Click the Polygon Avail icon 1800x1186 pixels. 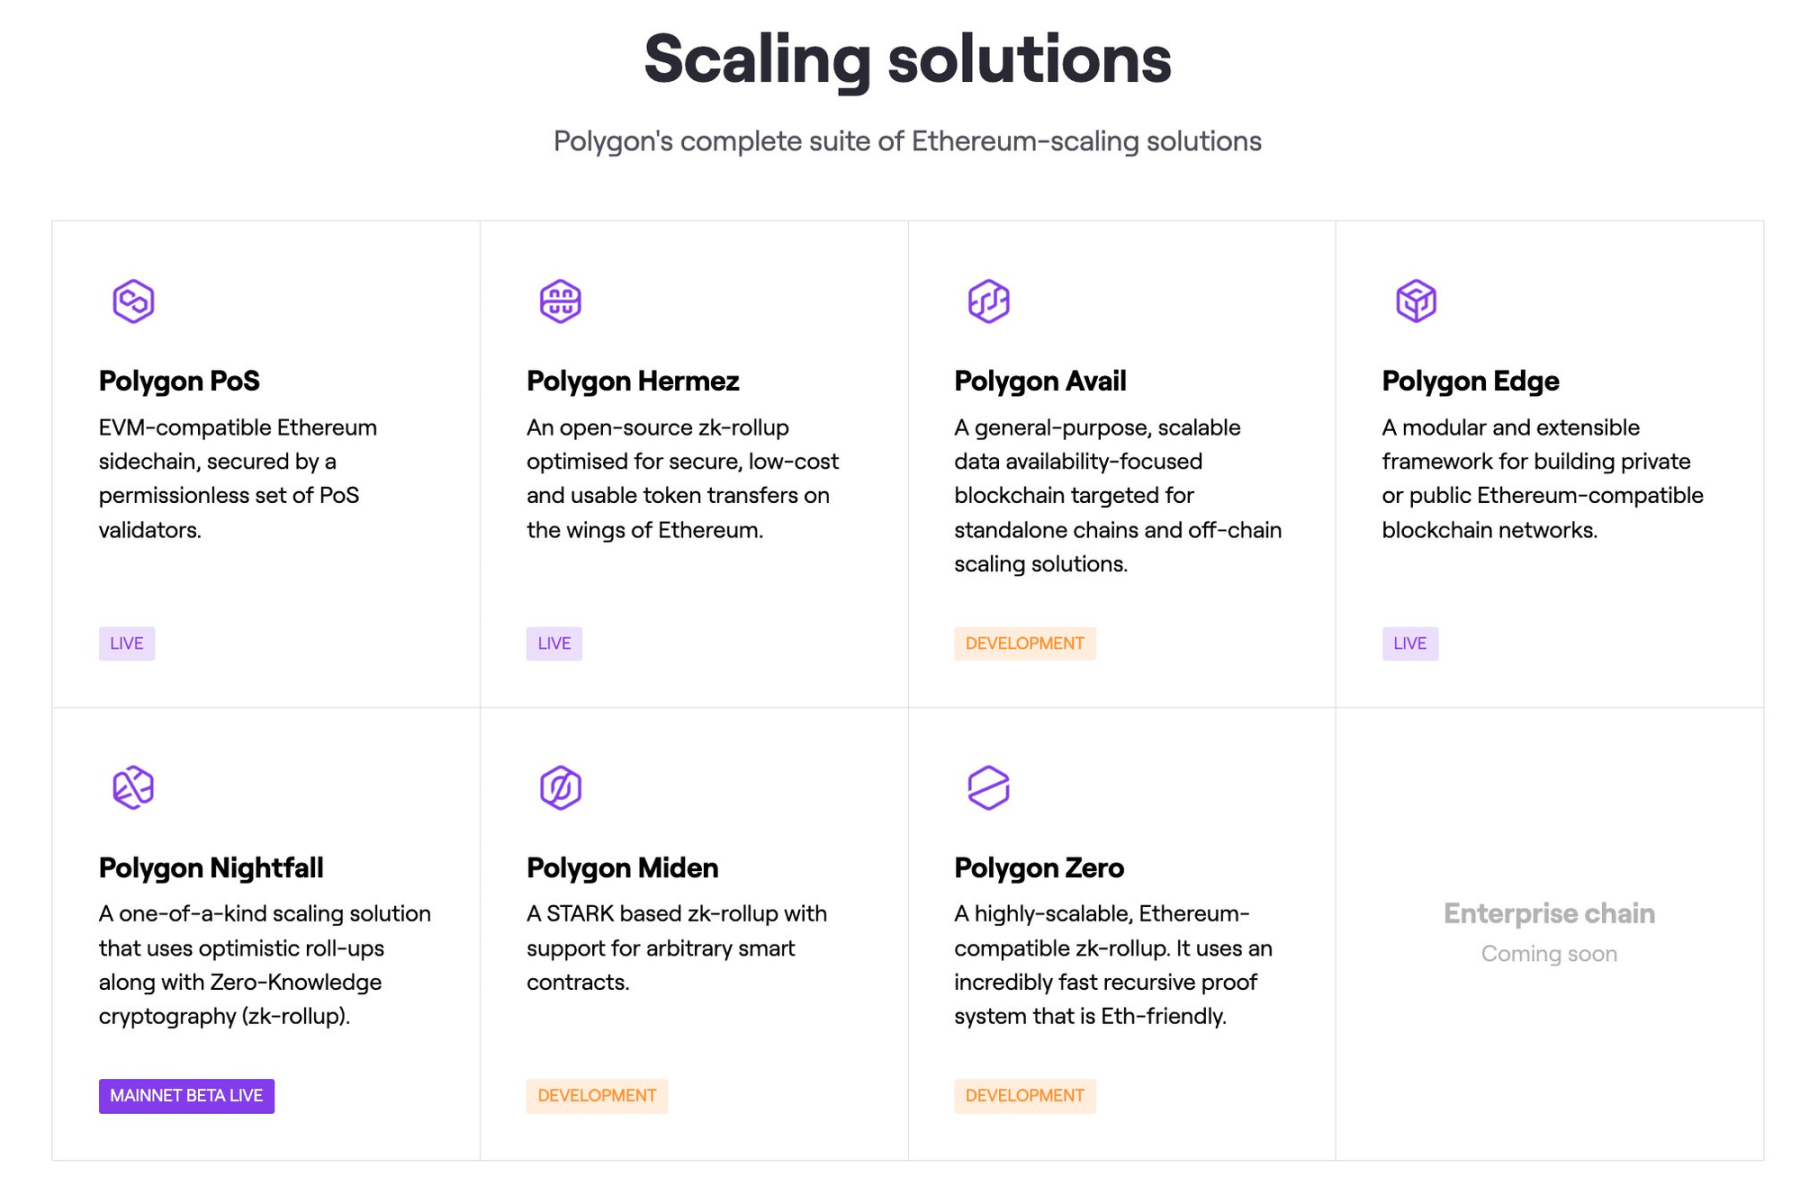click(989, 300)
